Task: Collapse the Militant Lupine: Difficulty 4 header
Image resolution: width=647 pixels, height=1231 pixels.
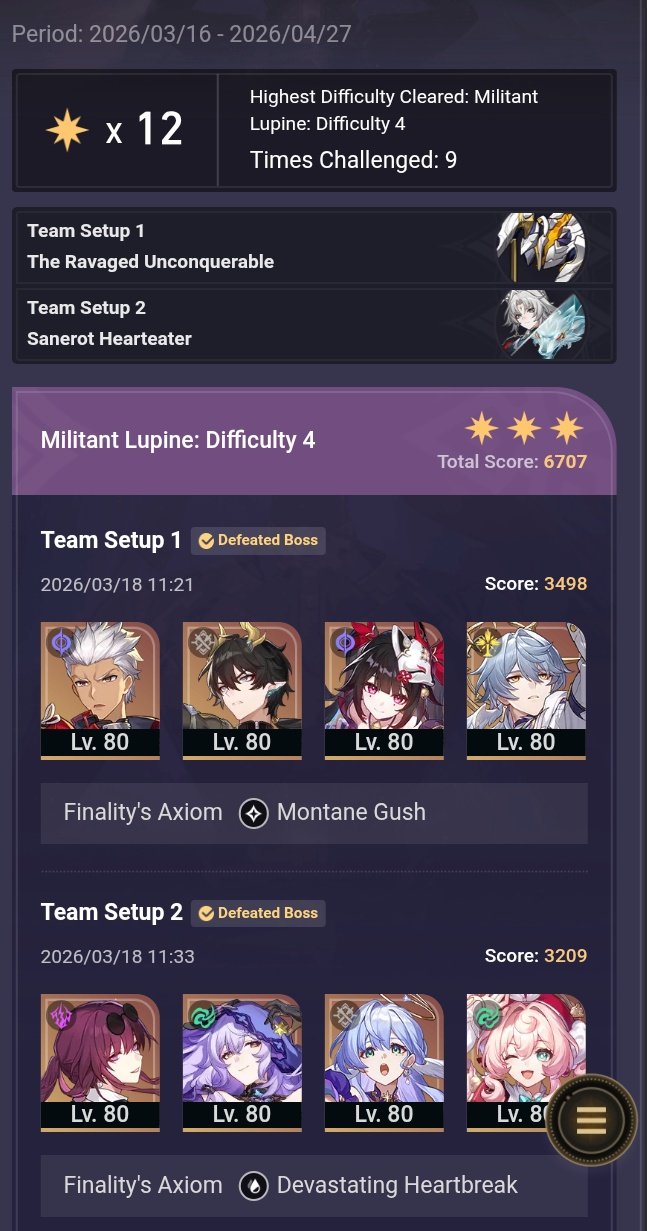Action: [314, 441]
